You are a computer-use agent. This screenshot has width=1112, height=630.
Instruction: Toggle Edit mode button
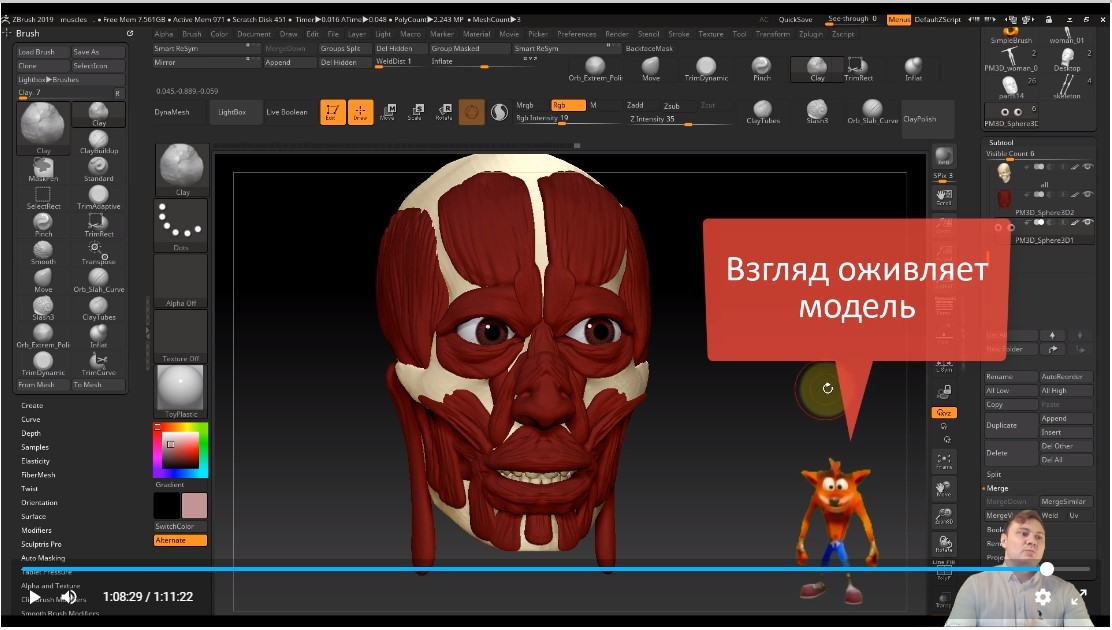[x=332, y=112]
